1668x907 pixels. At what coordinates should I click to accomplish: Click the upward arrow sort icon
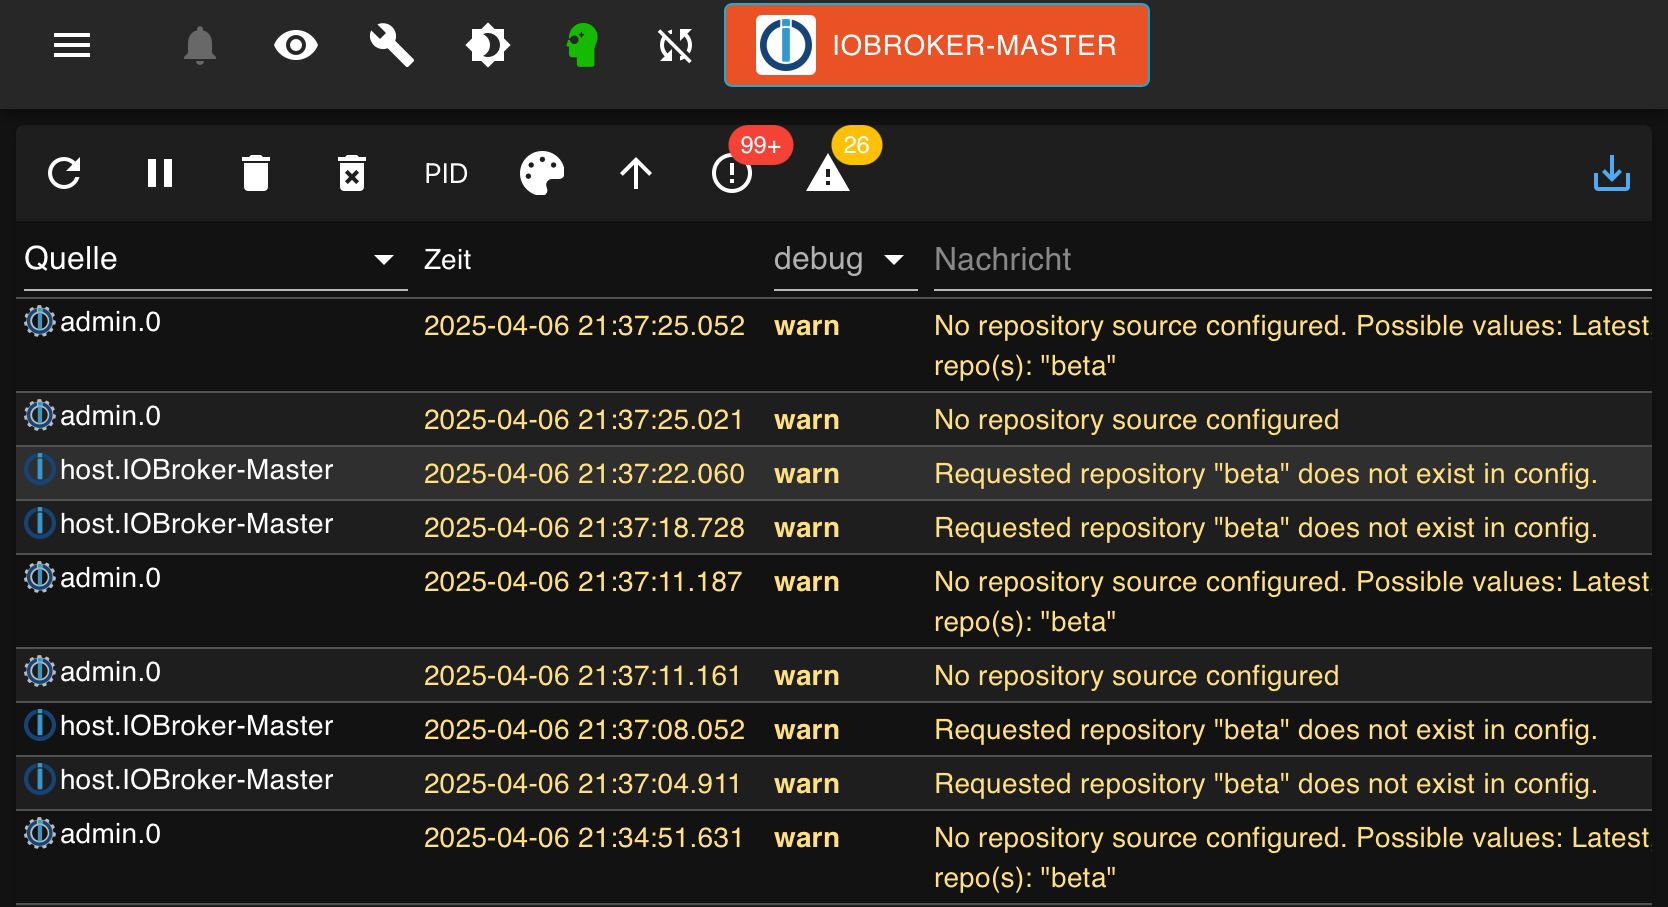point(636,173)
